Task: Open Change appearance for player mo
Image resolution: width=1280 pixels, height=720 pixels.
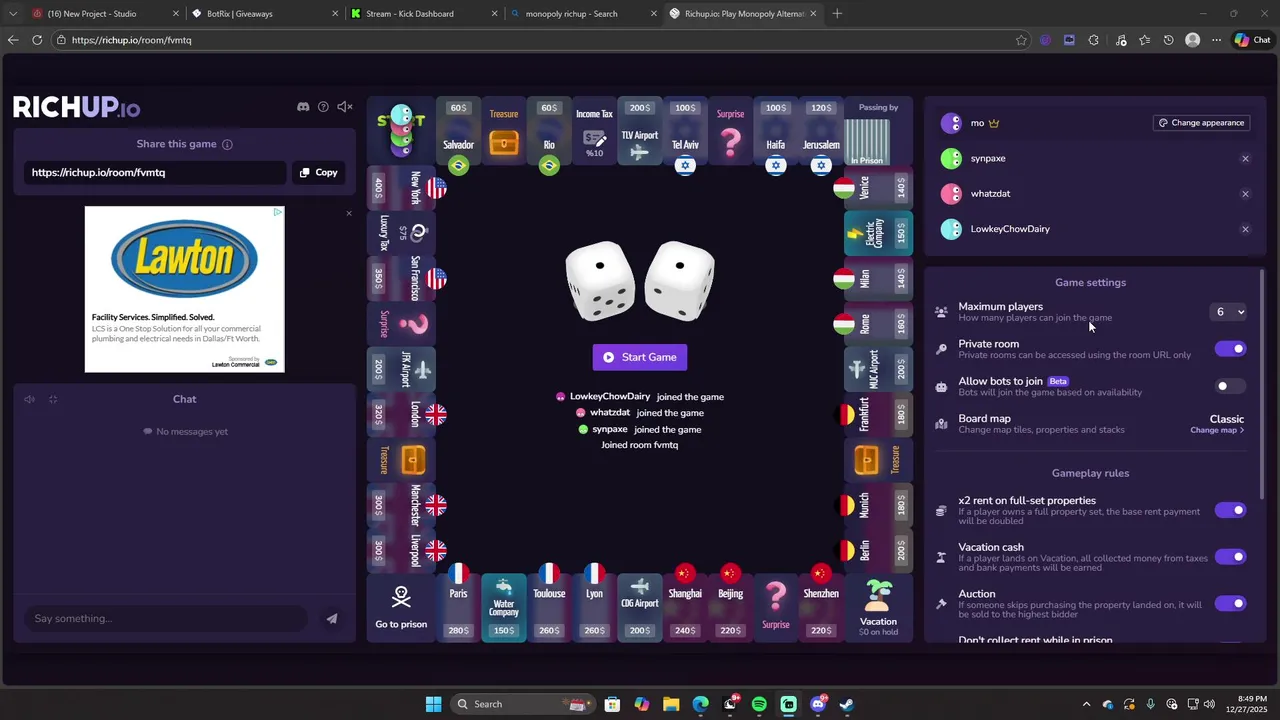Action: [1201, 123]
